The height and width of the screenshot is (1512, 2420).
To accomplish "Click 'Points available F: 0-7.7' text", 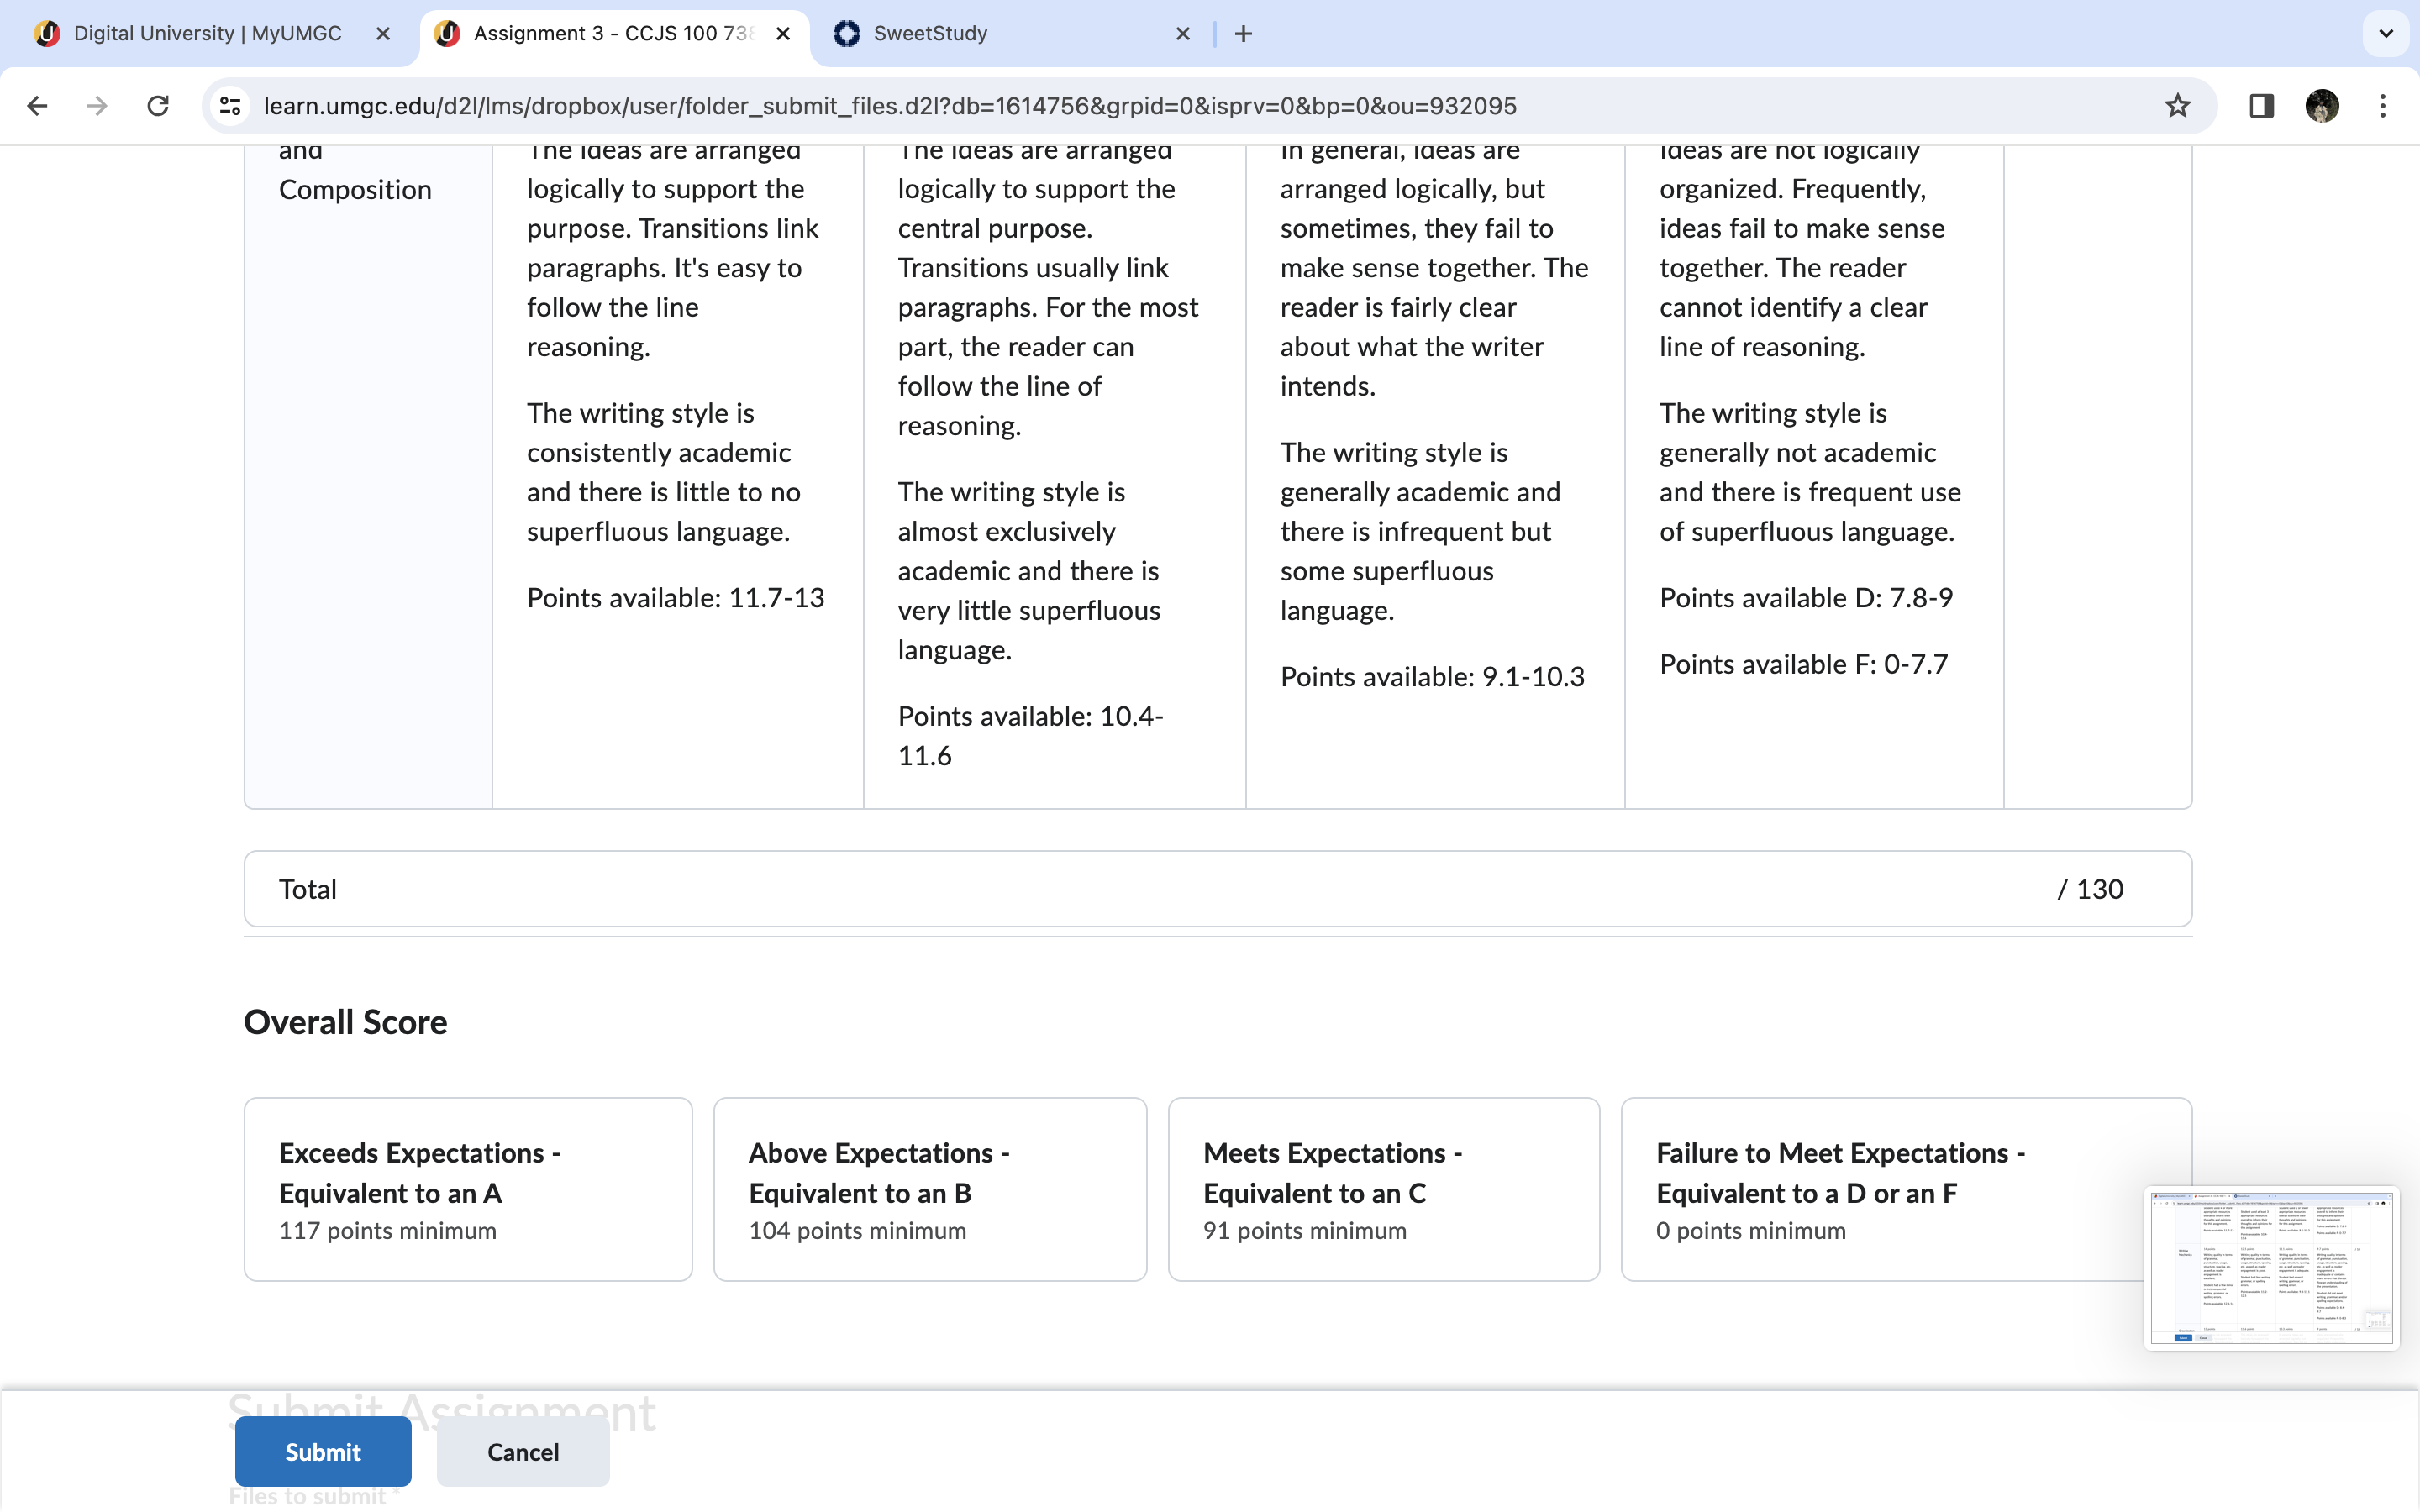I will (1804, 664).
